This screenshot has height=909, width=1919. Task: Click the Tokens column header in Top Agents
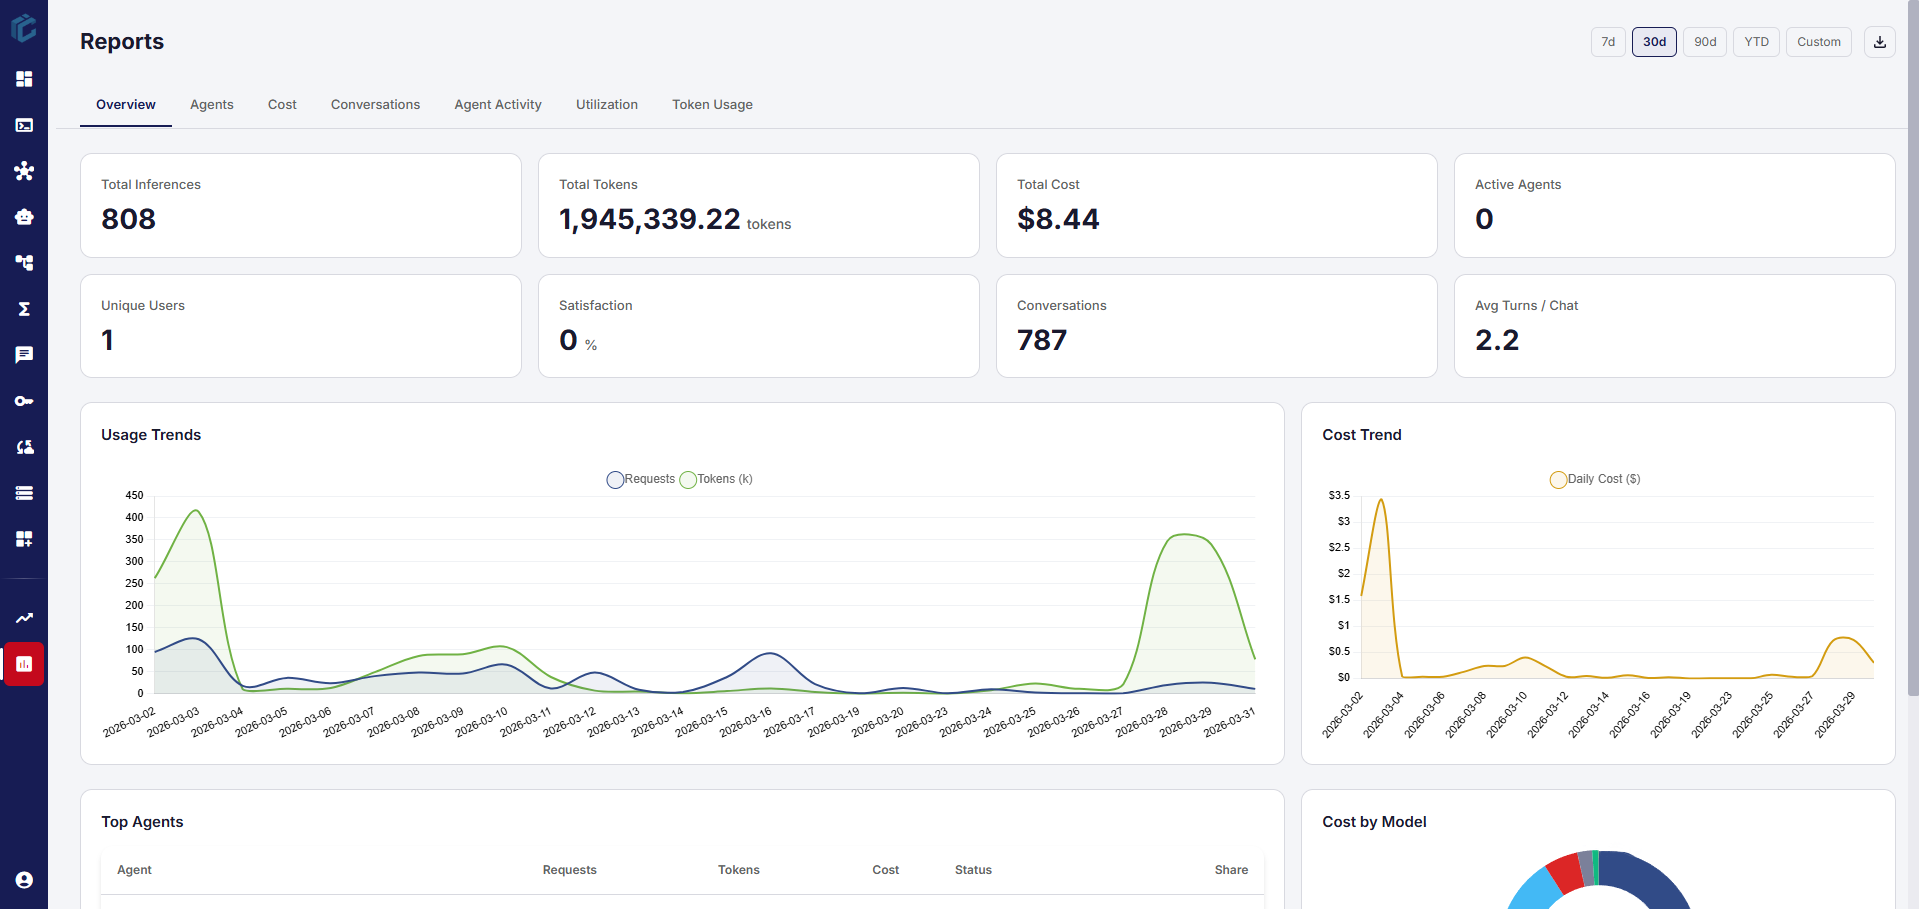coord(739,870)
